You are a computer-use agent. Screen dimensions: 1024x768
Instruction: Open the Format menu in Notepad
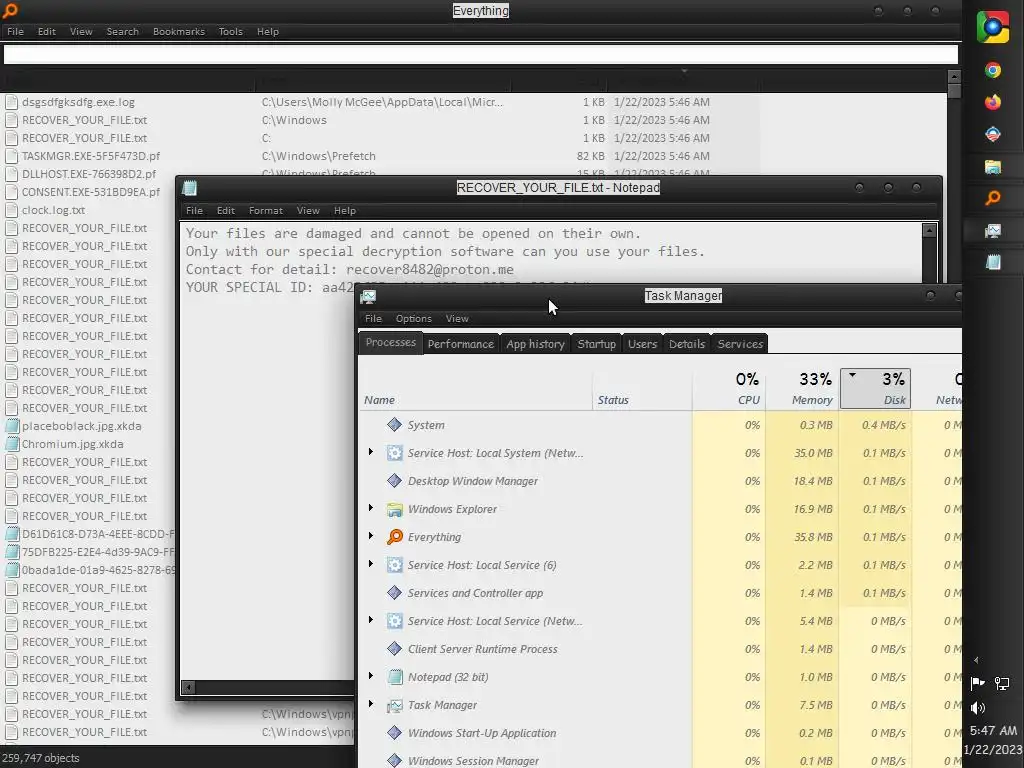[x=266, y=210]
